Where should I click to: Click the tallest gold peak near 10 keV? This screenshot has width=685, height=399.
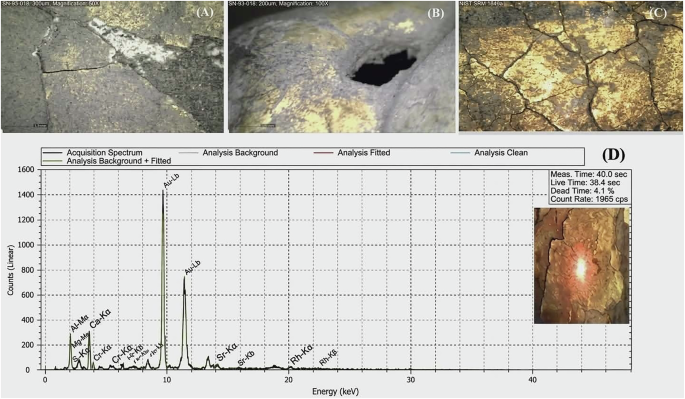163,280
